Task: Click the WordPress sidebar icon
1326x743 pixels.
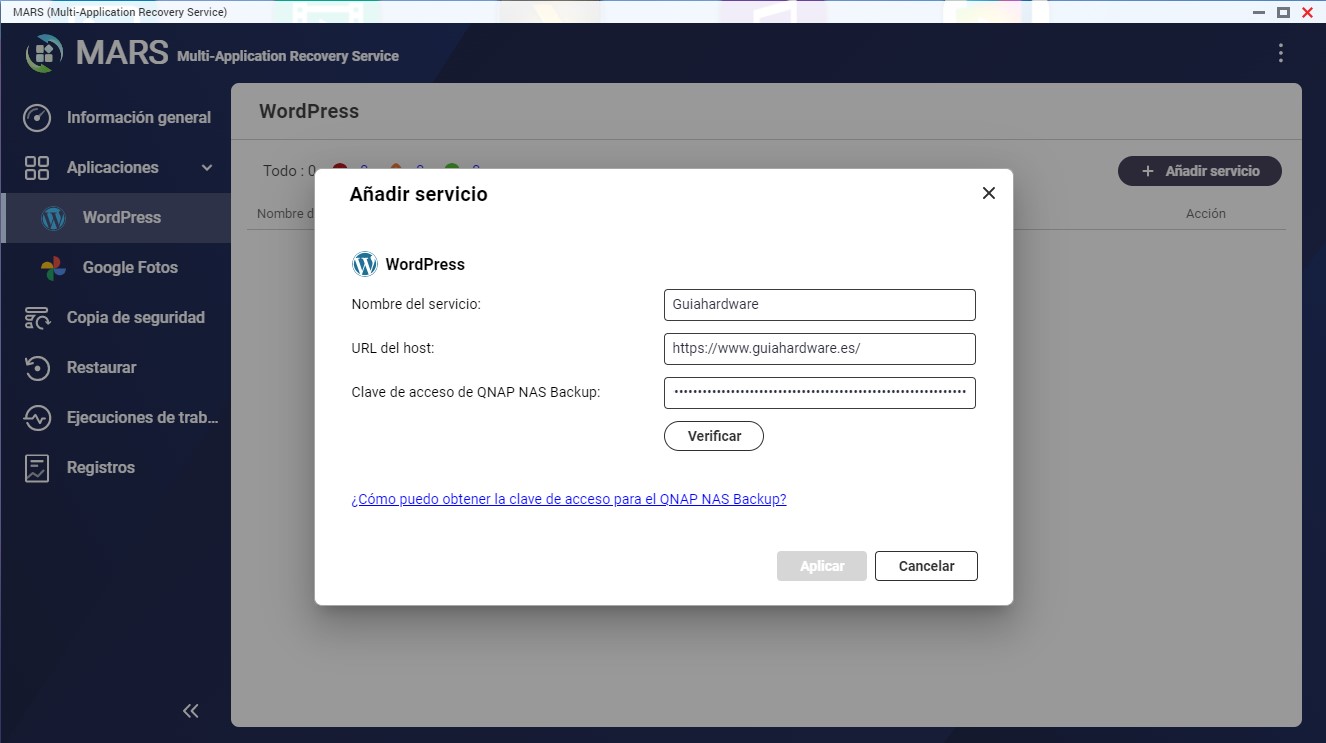Action: (53, 218)
